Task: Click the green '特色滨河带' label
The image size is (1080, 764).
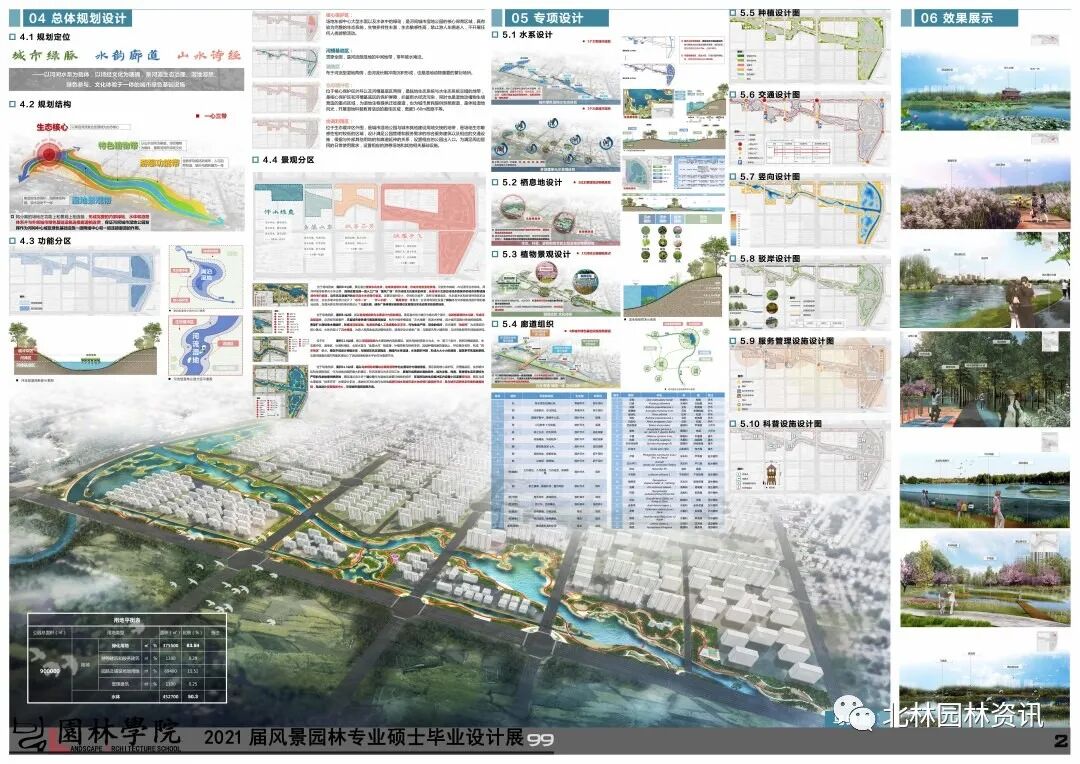Action: tap(118, 145)
